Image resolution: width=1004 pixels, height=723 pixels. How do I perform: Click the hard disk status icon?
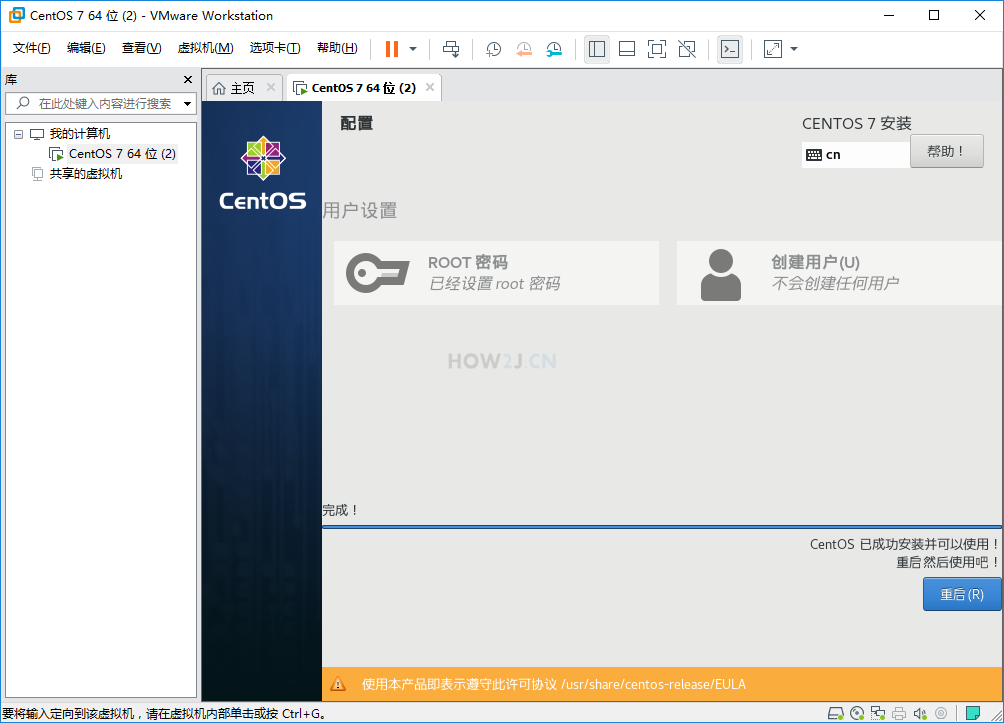[x=836, y=713]
